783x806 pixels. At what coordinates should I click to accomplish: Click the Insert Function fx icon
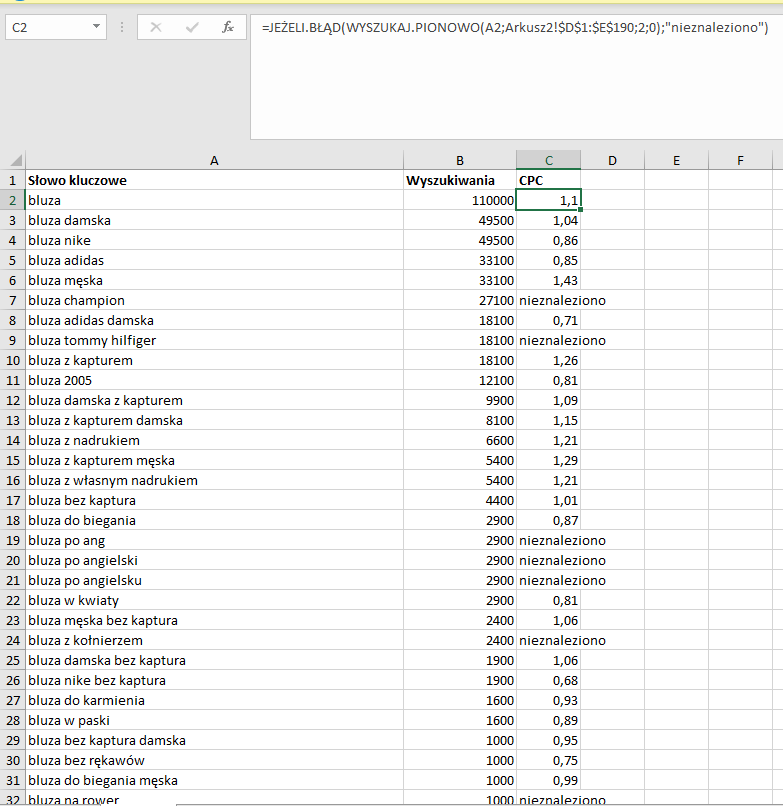[x=228, y=27]
